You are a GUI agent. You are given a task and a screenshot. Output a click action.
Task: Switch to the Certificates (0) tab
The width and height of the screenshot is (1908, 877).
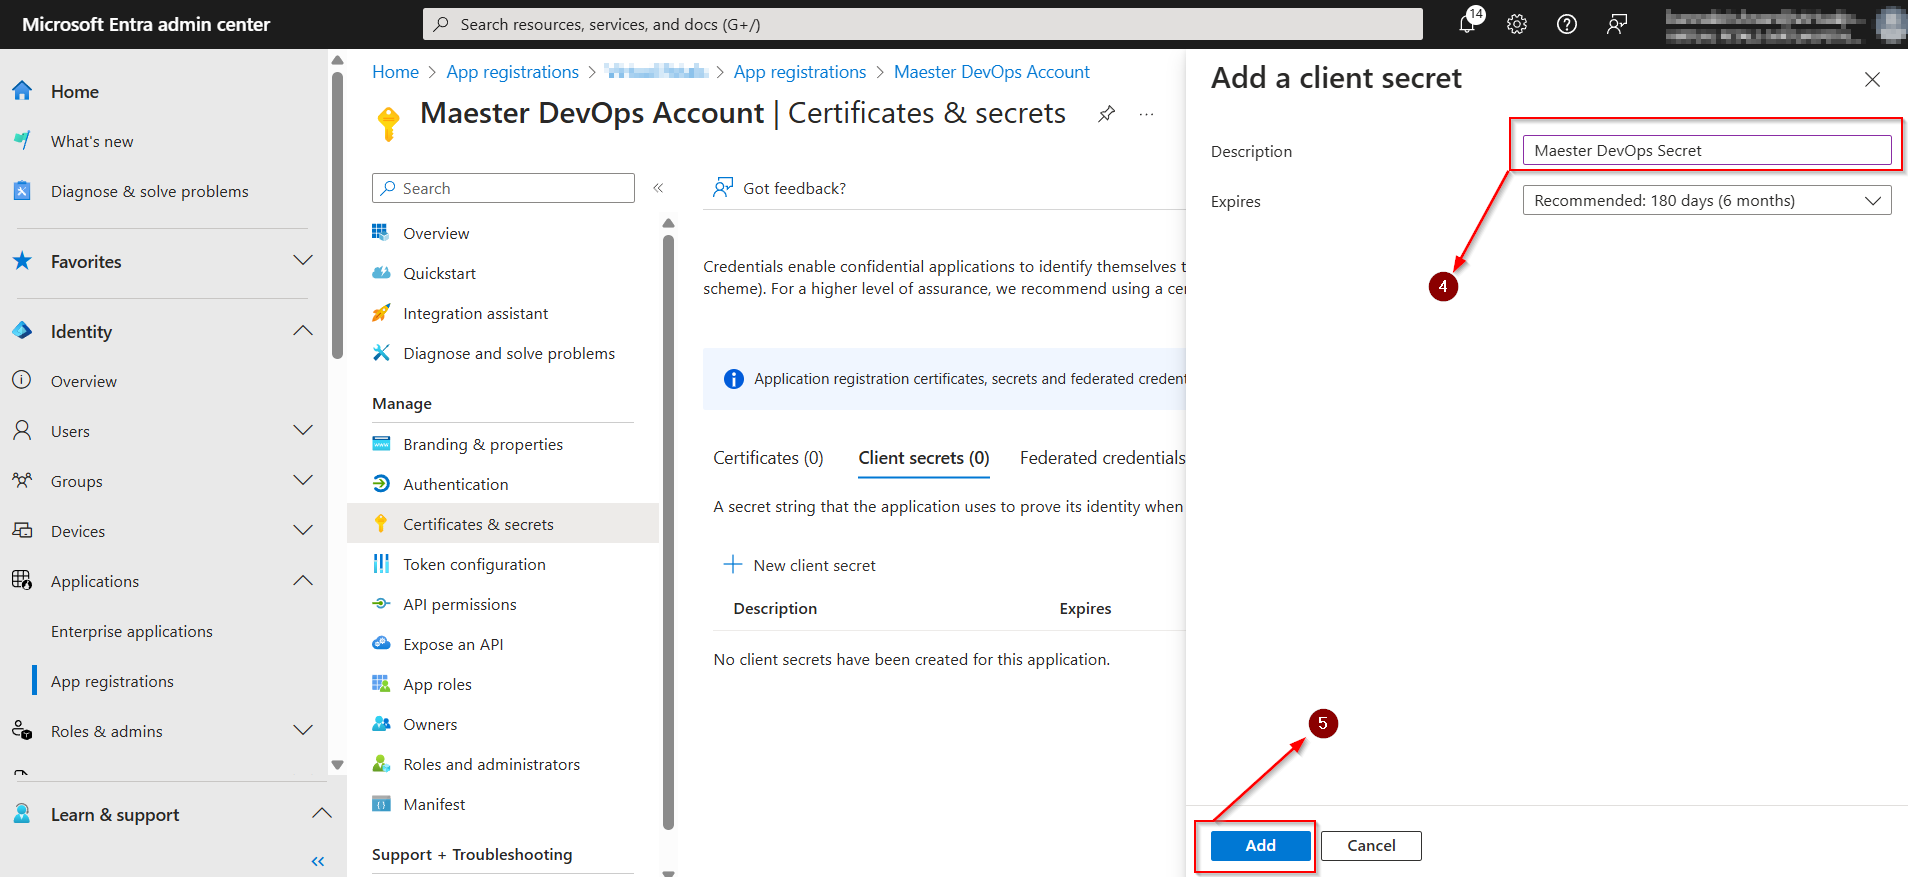pyautogui.click(x=768, y=458)
